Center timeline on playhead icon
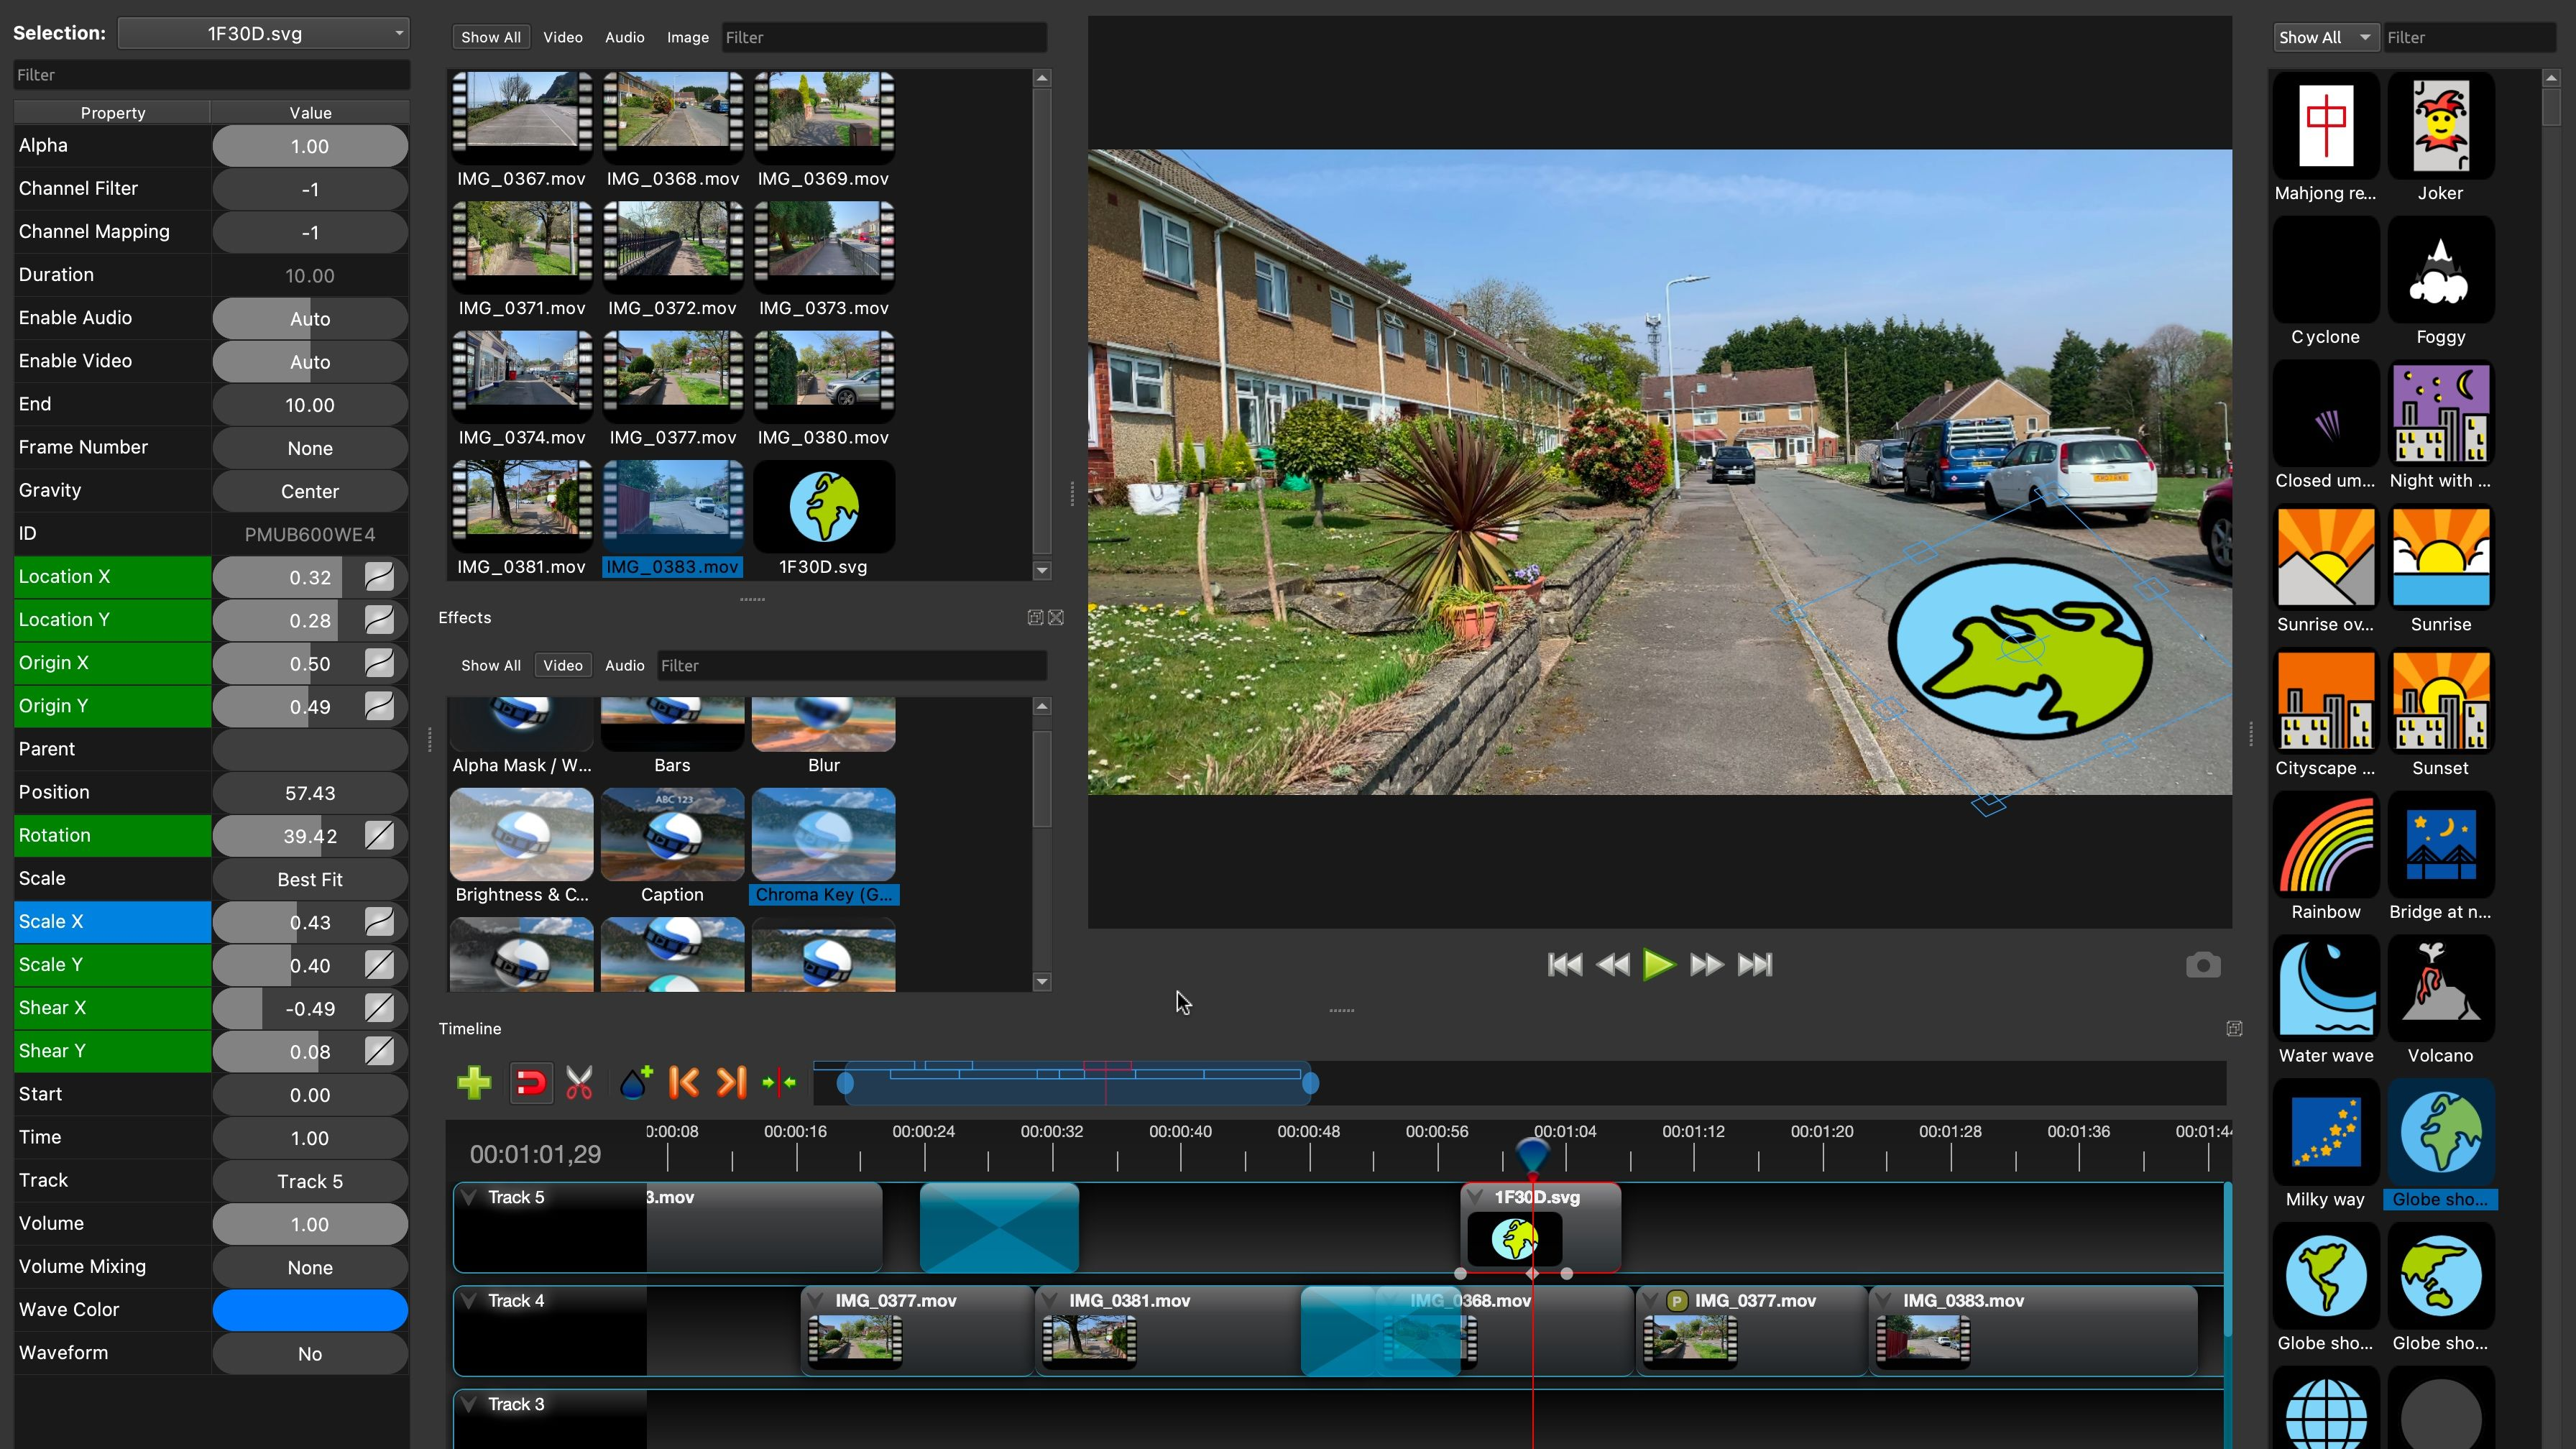This screenshot has width=2576, height=1449. (779, 1082)
